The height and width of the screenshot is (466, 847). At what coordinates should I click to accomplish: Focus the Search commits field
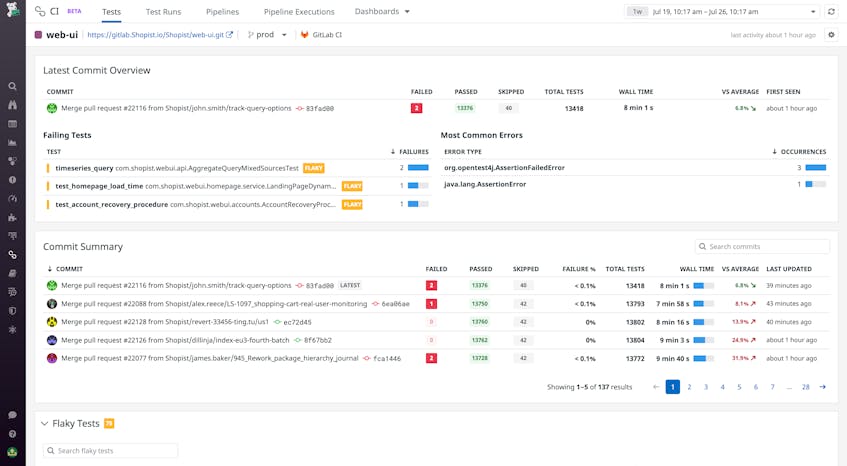point(762,246)
